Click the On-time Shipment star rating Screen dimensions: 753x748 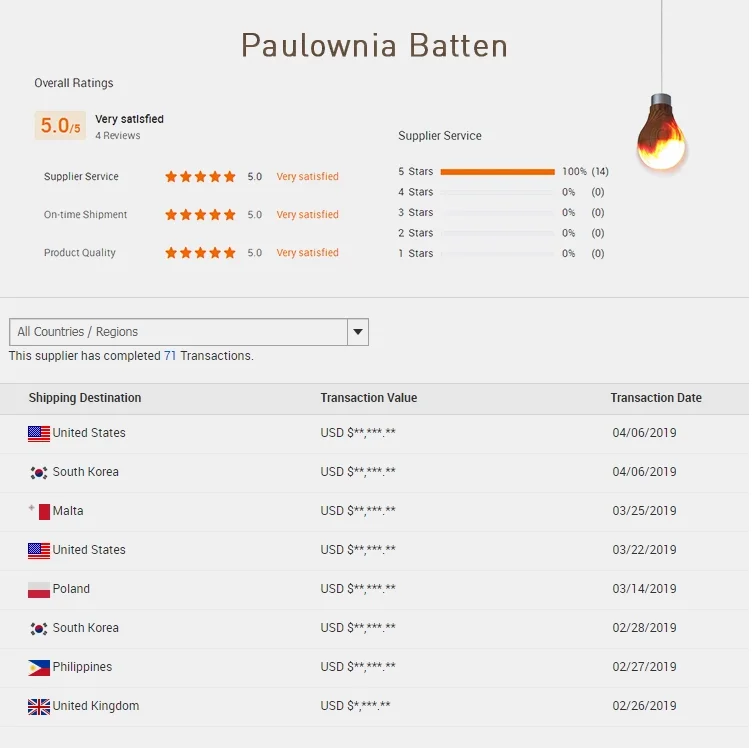click(200, 215)
